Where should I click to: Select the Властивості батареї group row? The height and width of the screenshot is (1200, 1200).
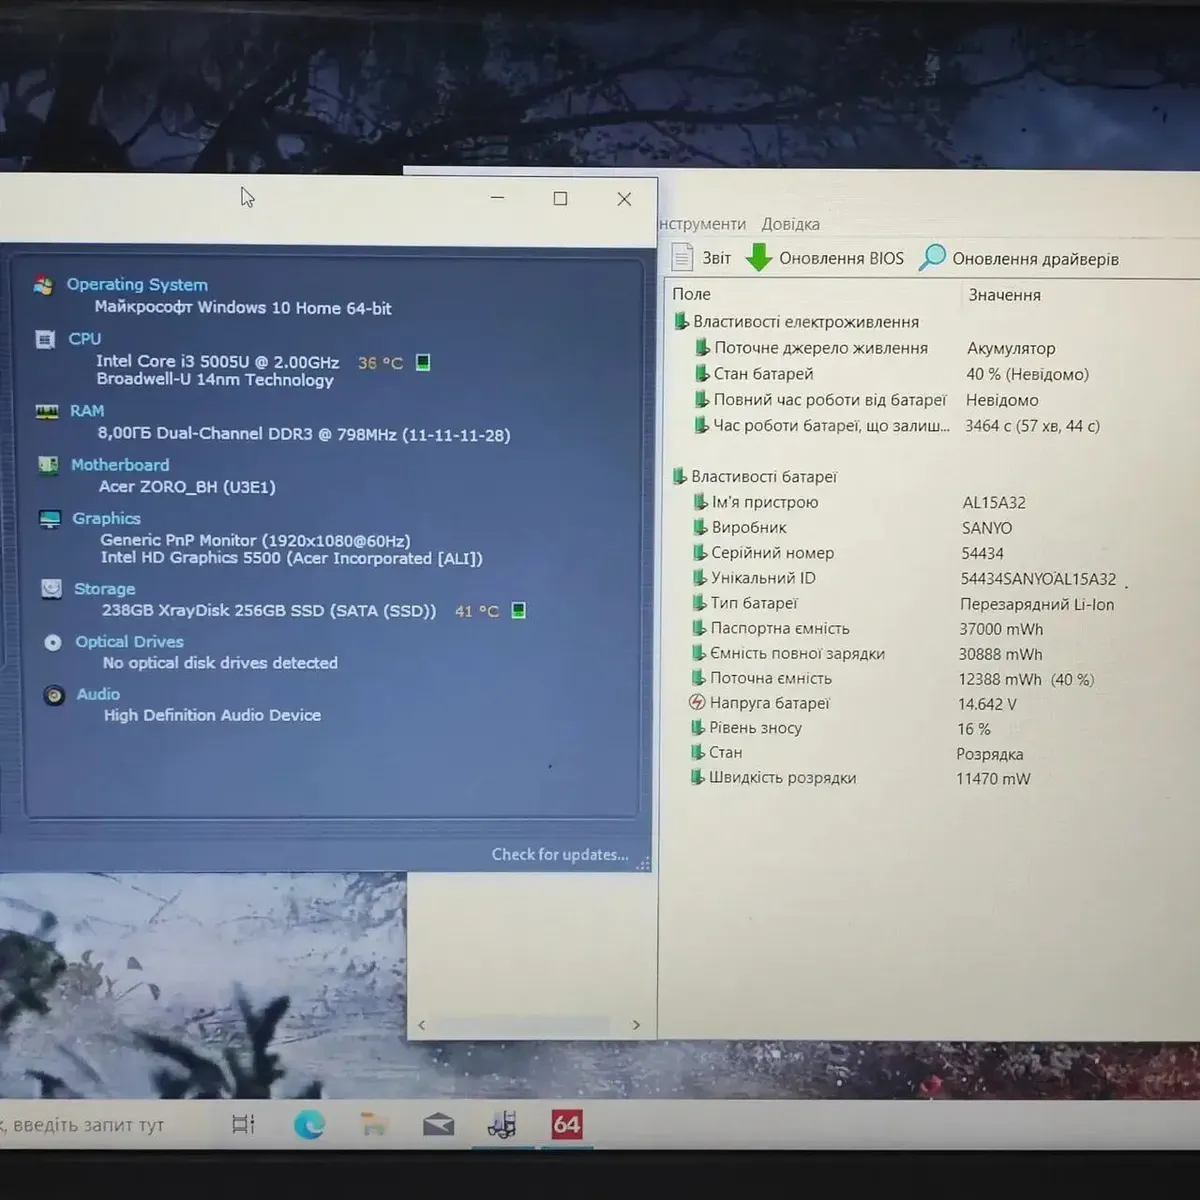[x=763, y=477]
